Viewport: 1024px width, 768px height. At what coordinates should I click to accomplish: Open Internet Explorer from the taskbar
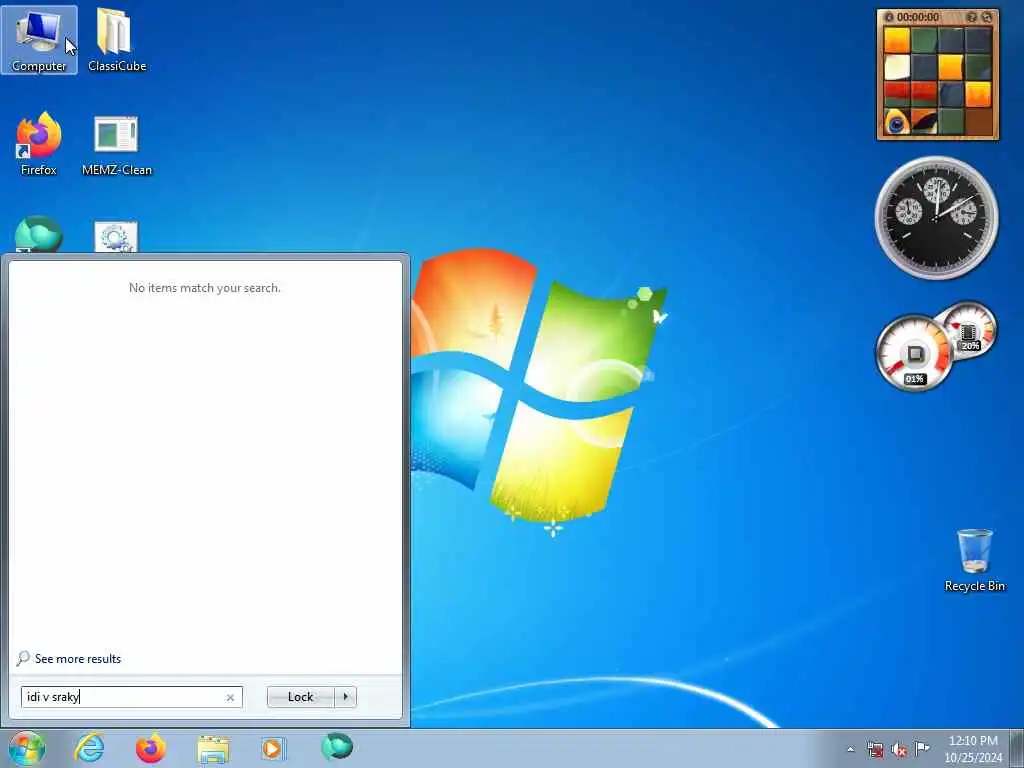pyautogui.click(x=89, y=748)
